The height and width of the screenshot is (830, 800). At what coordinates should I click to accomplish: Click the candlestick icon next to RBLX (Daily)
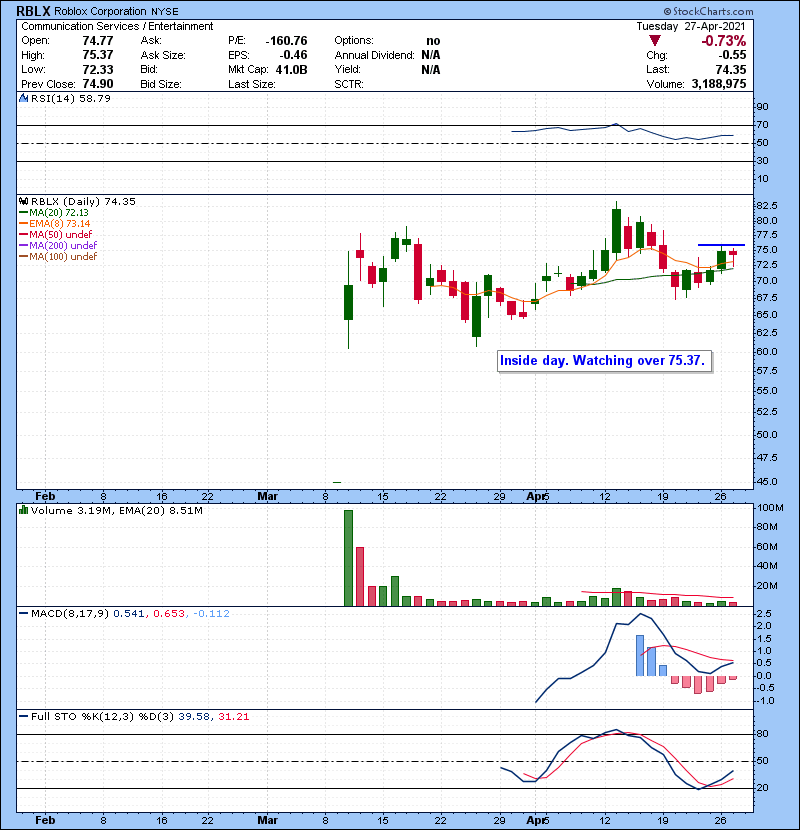click(23, 201)
